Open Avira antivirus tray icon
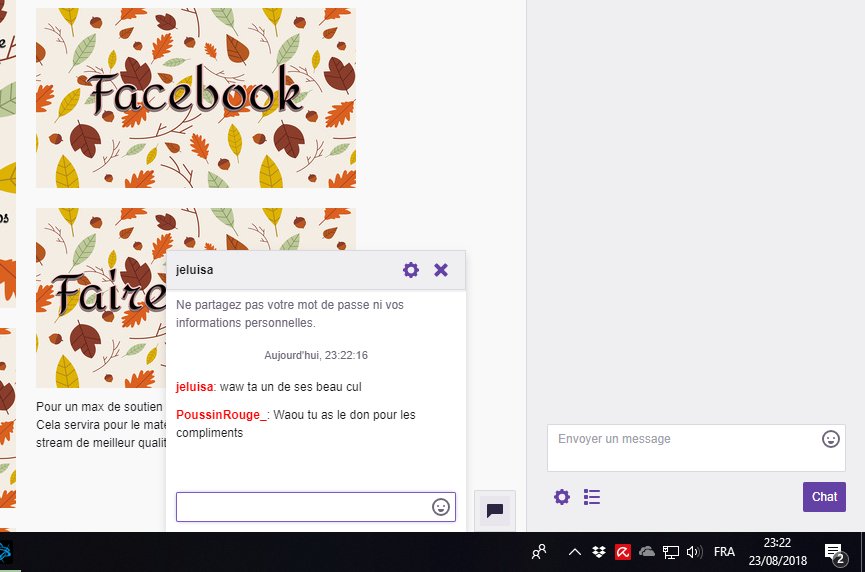Image resolution: width=865 pixels, height=572 pixels. tap(623, 552)
